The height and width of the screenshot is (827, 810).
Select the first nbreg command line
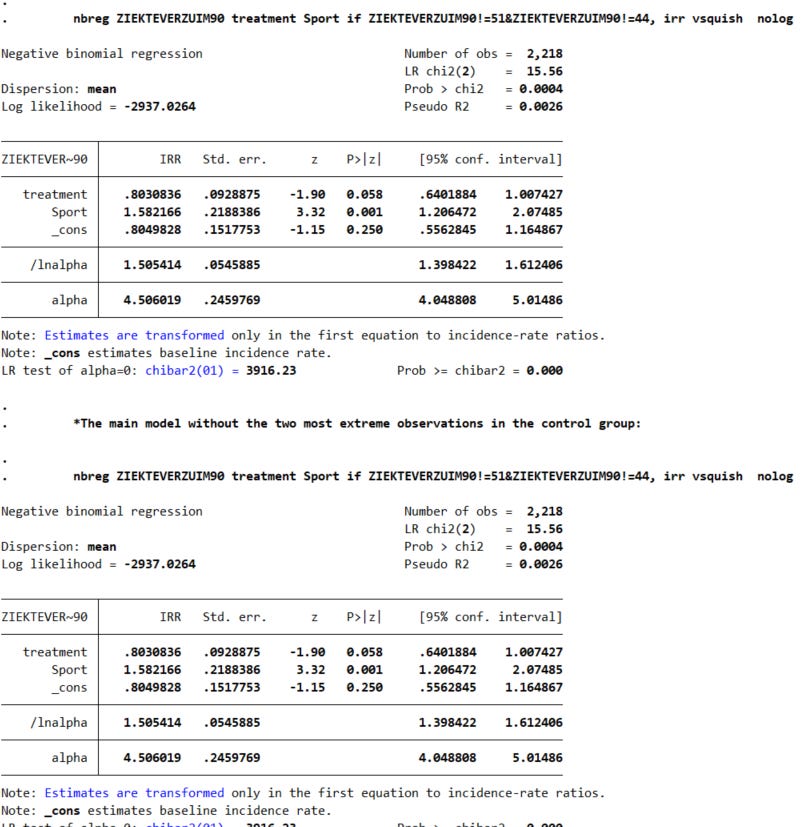433,18
